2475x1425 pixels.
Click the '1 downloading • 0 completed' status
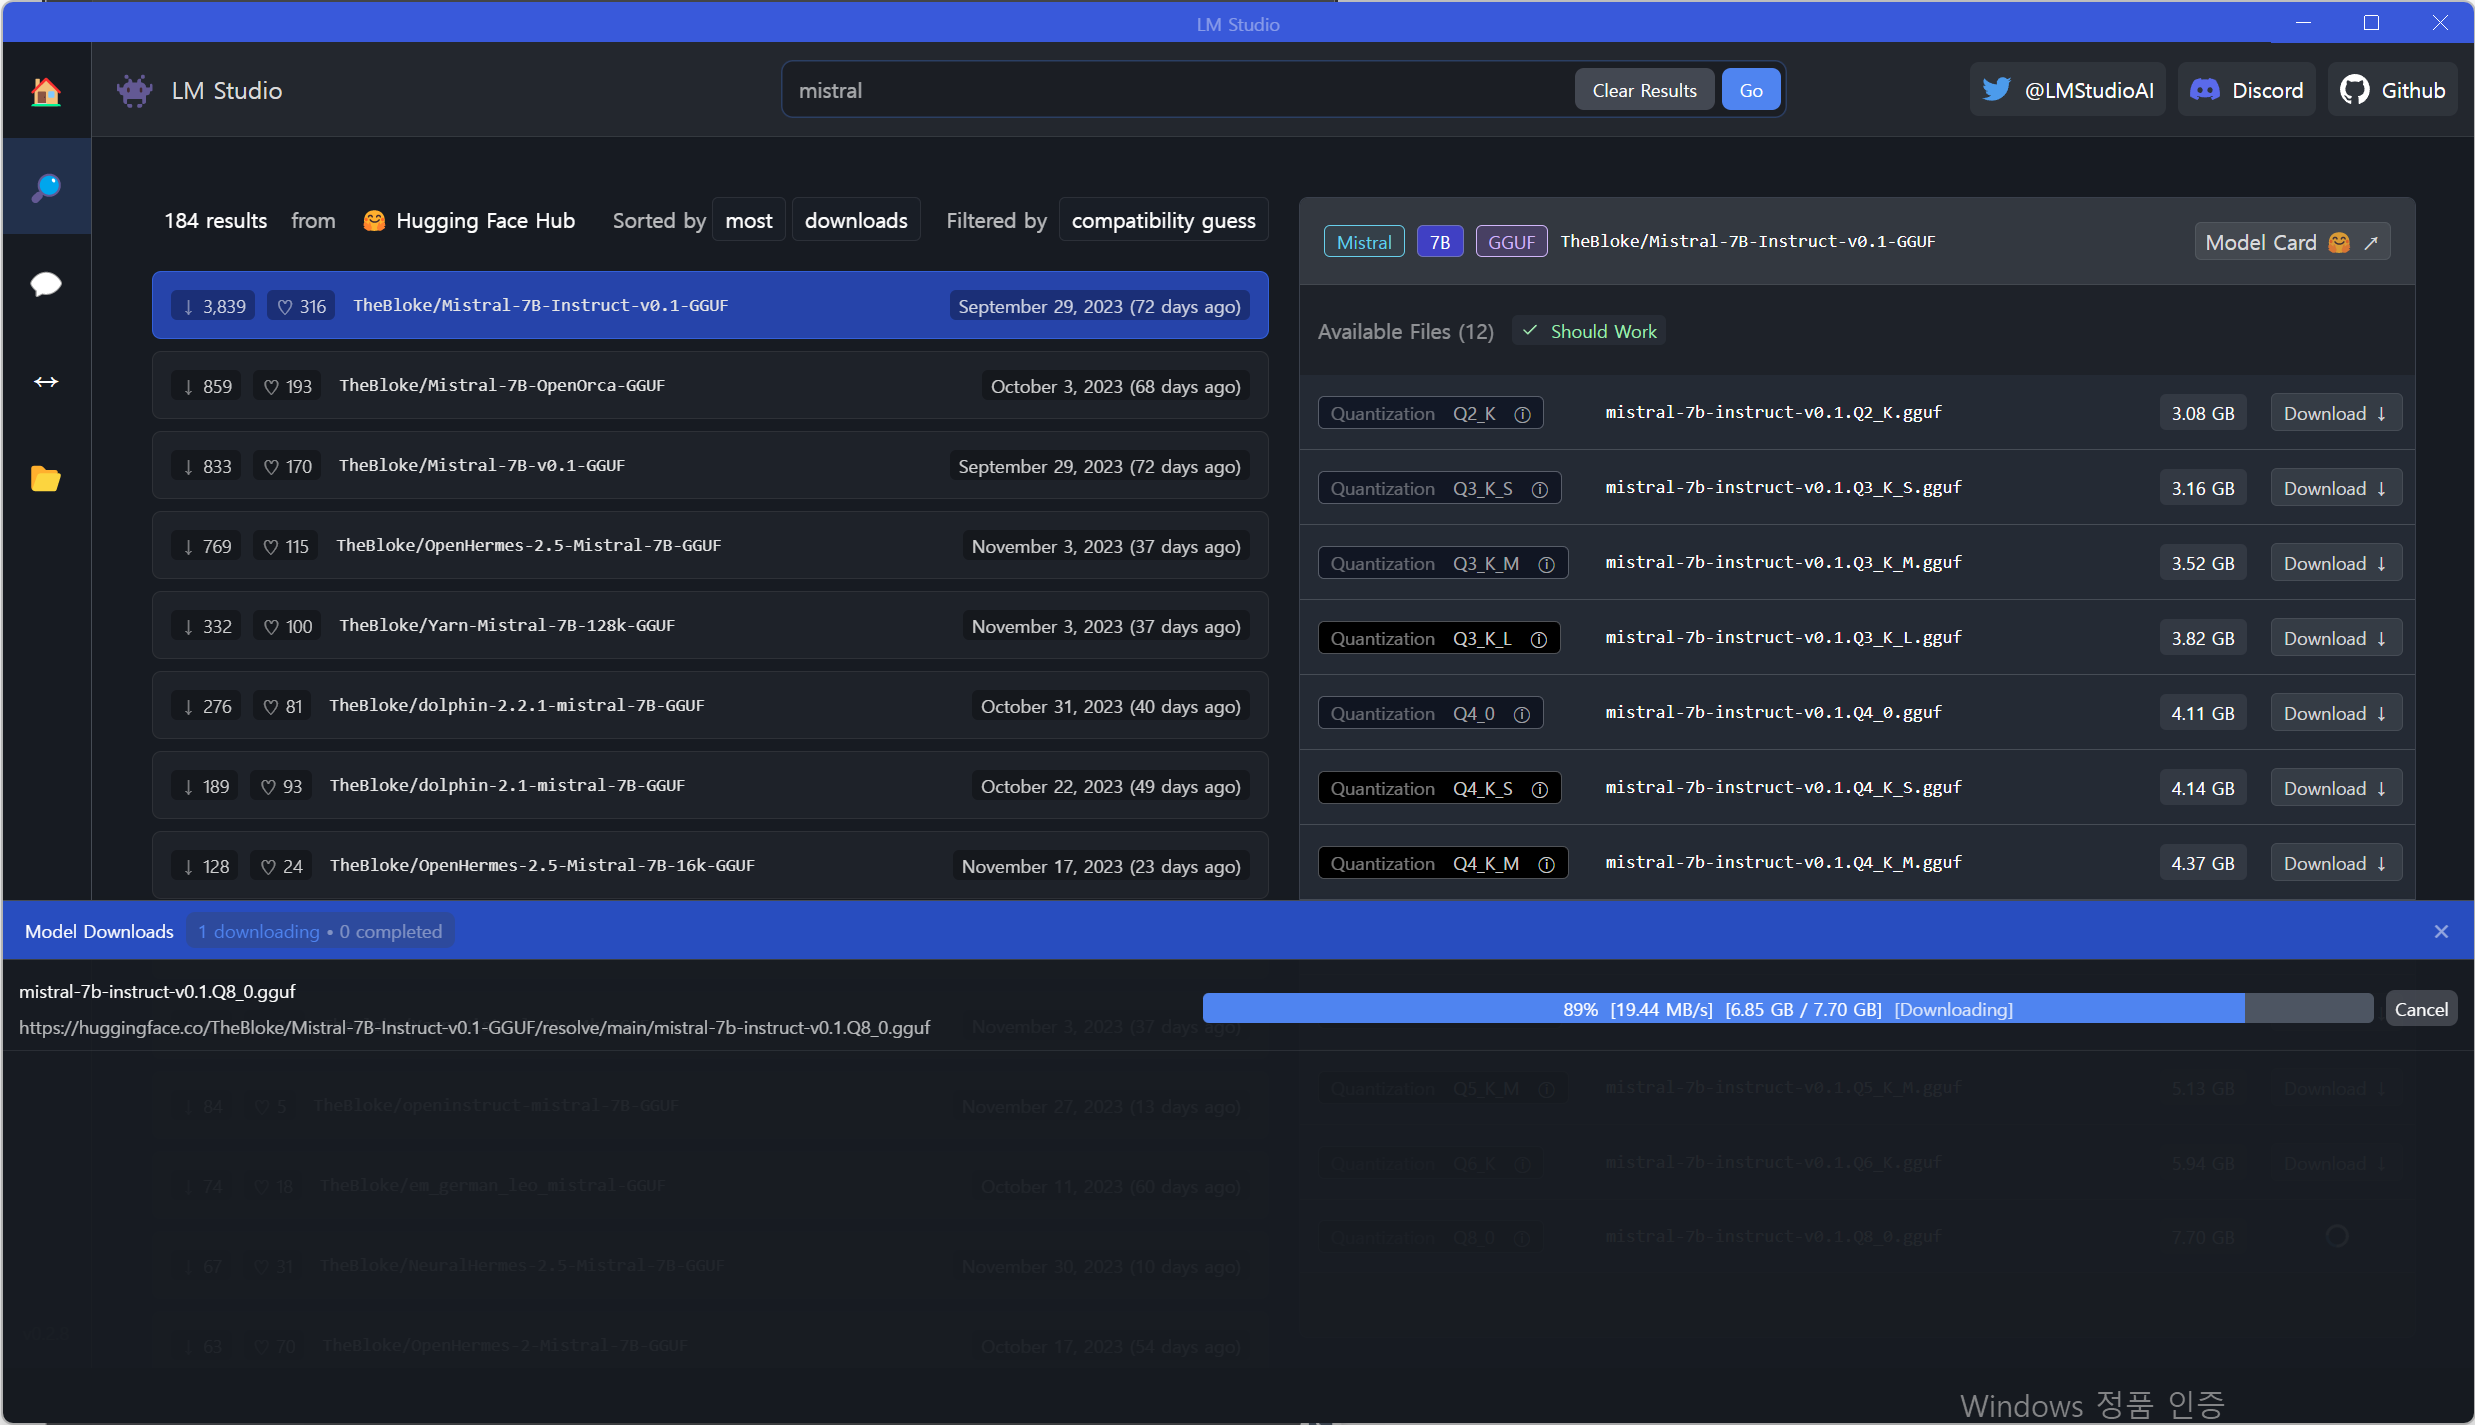320,931
